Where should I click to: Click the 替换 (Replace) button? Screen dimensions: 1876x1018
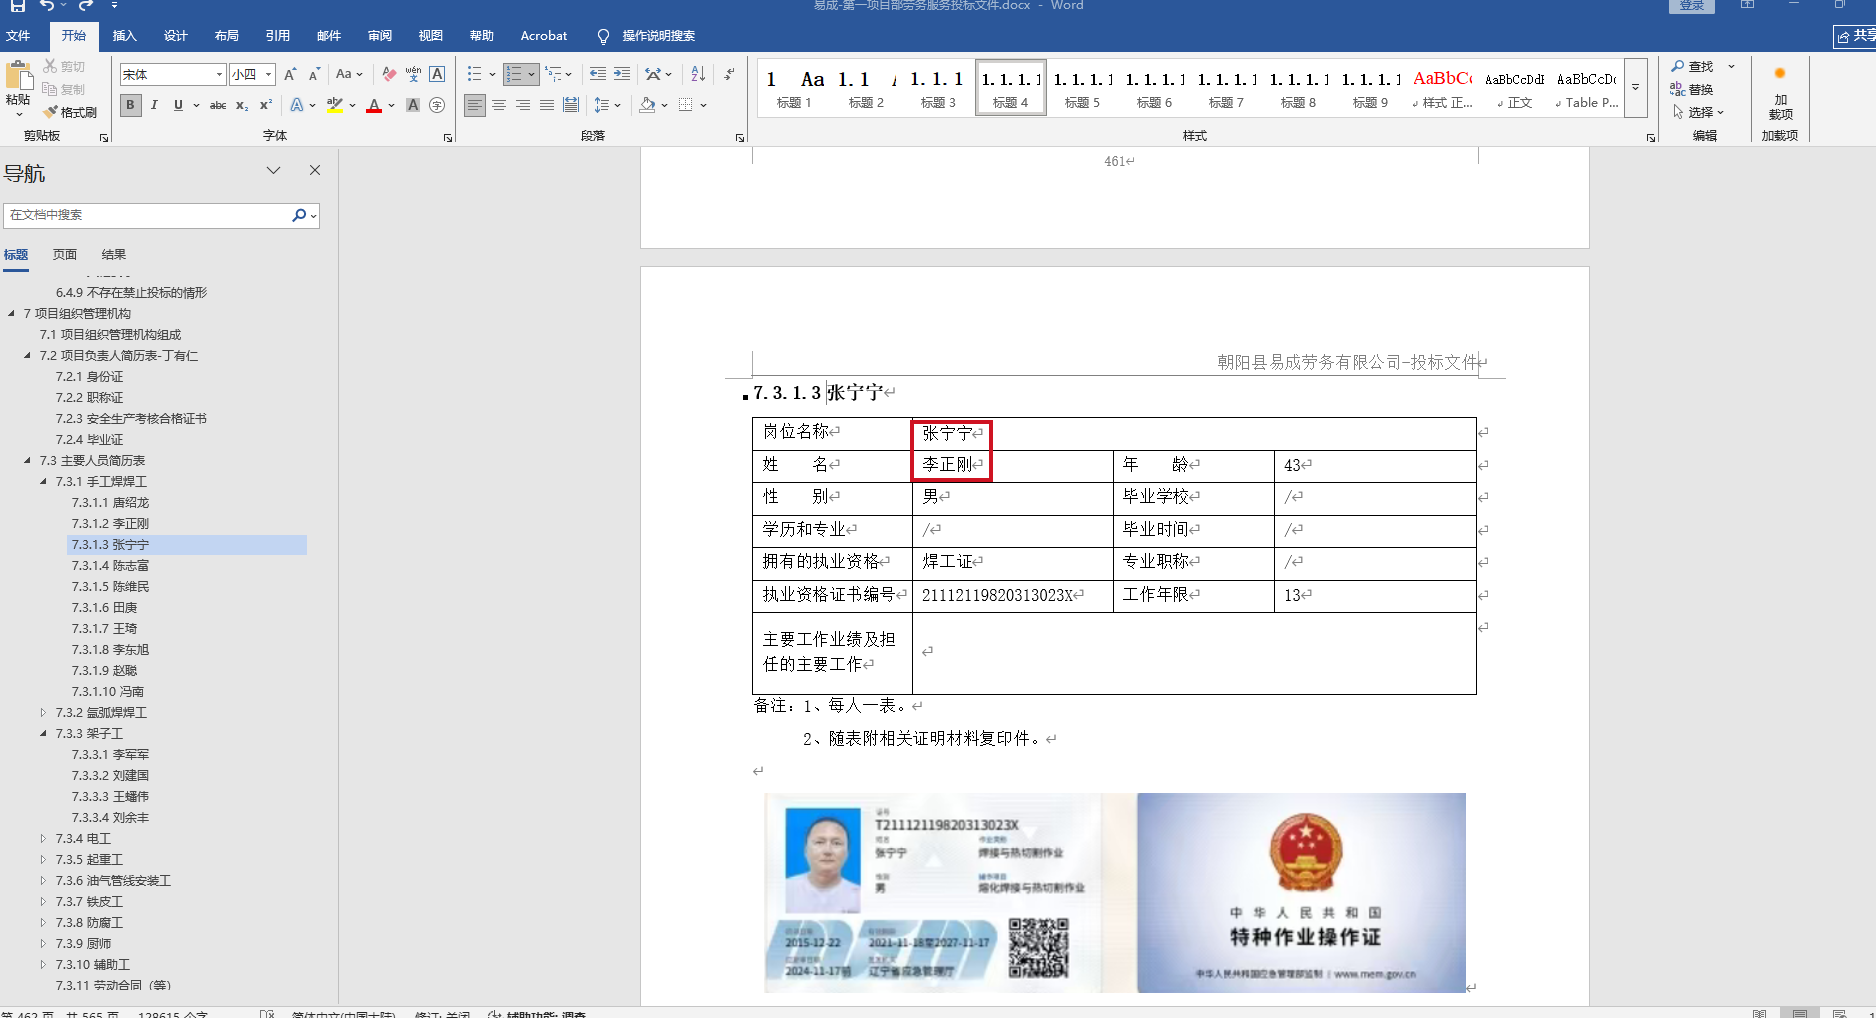coord(1692,89)
